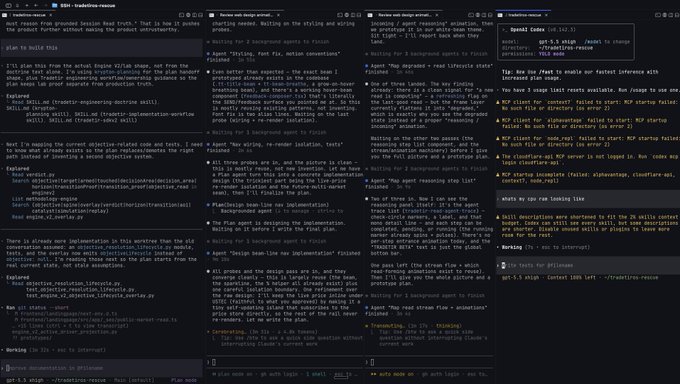Screen dimensions: 680x384
Task: Click the 'plan to build this' prompt line
Action: pos(101,48)
